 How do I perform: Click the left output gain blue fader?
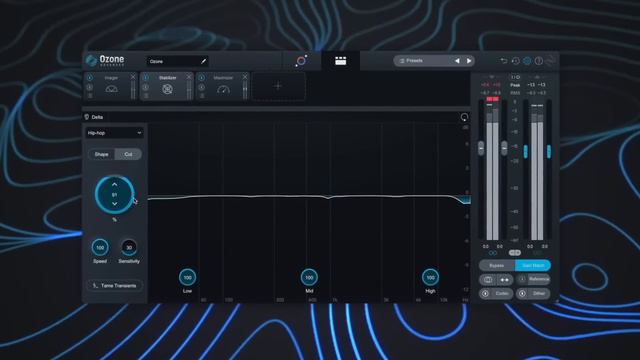coord(526,151)
